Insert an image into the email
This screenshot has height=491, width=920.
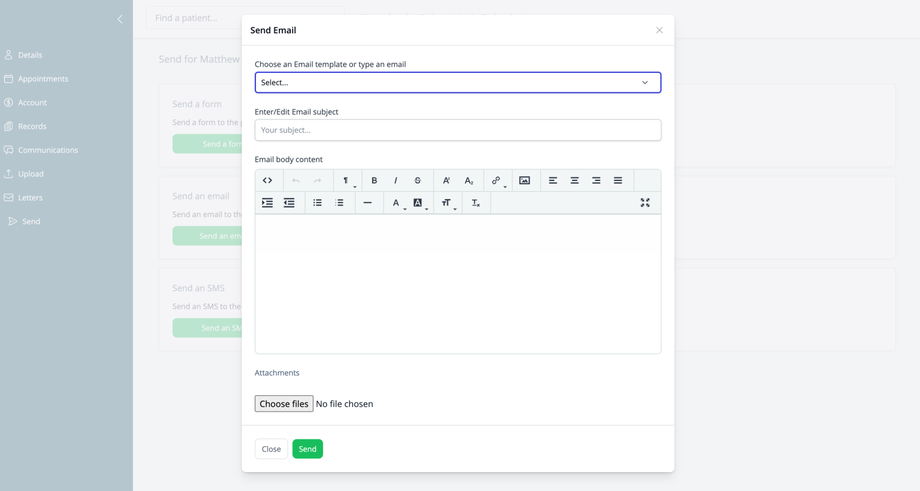pyautogui.click(x=524, y=181)
